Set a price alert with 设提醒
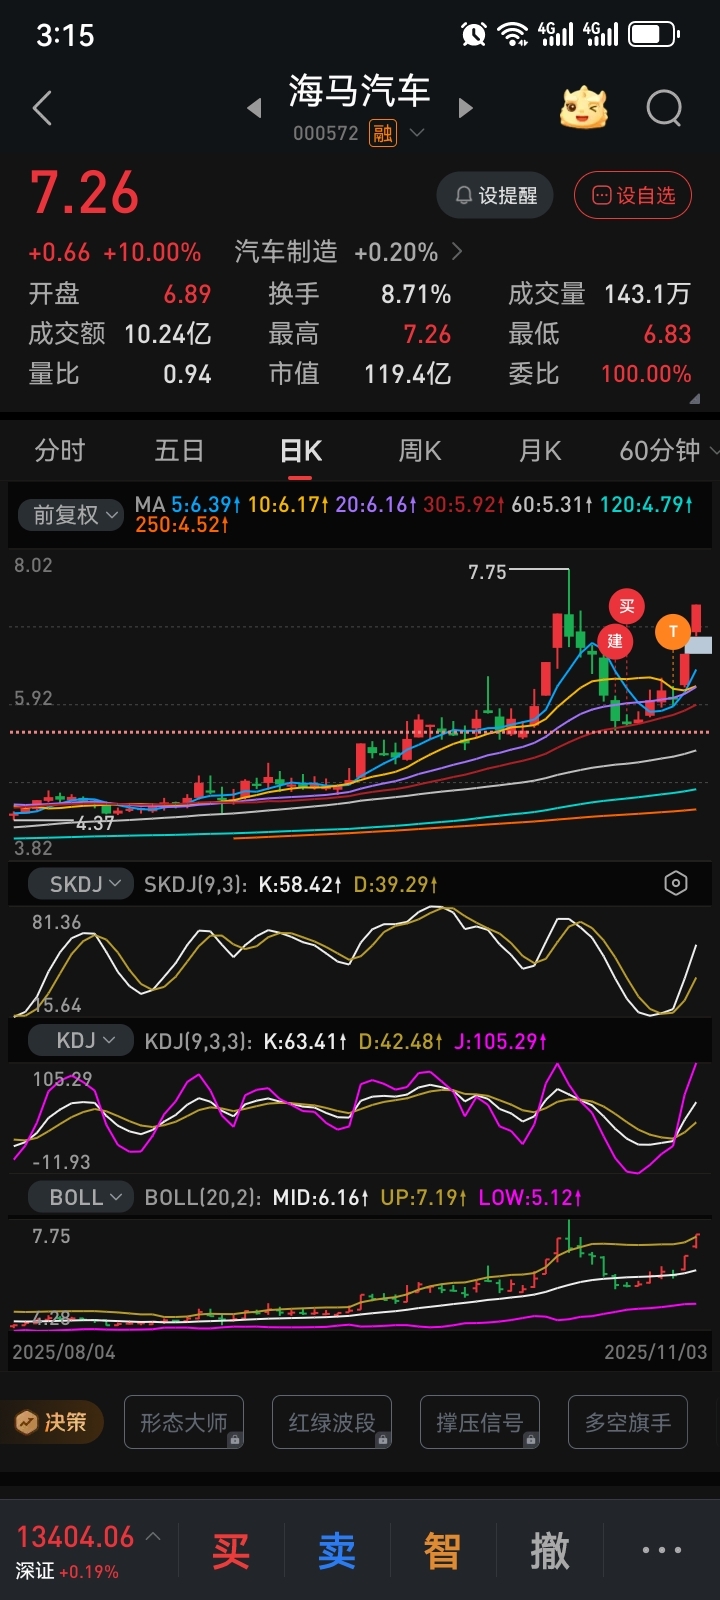720x1600 pixels. (x=496, y=195)
